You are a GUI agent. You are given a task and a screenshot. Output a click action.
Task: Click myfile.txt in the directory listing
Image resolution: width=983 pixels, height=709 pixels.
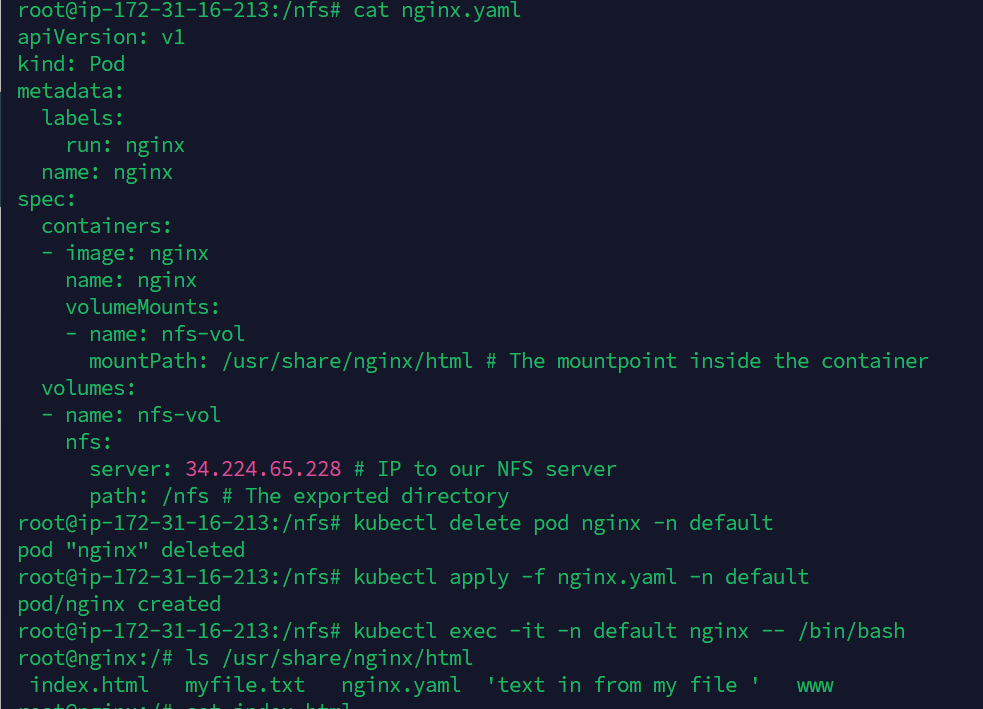(x=245, y=685)
